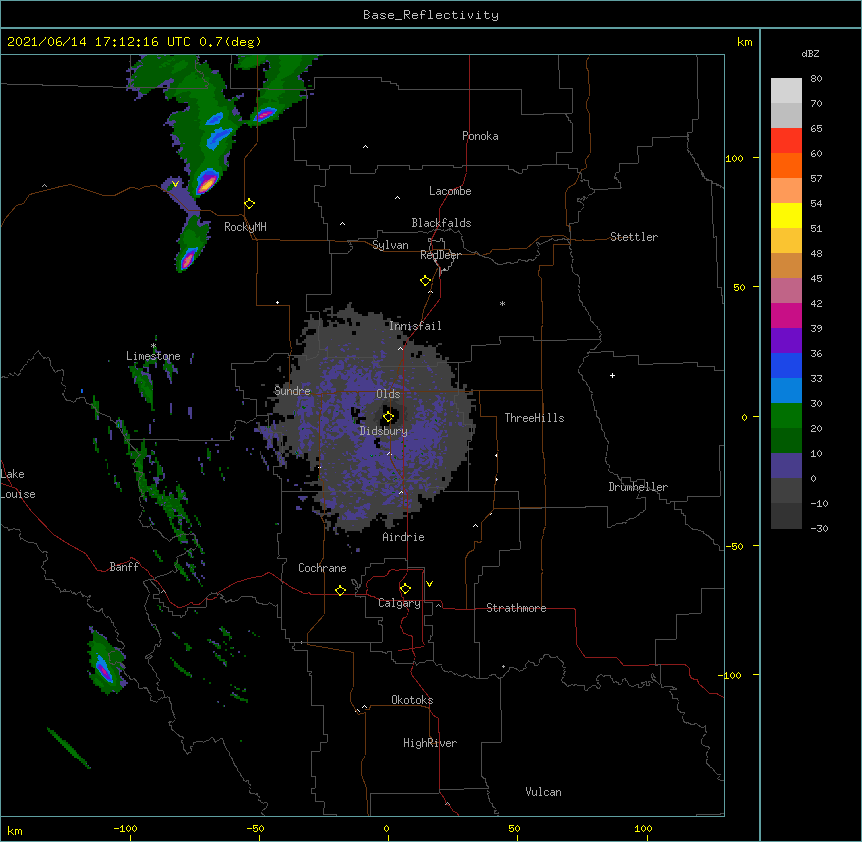Image resolution: width=862 pixels, height=842 pixels.
Task: Click the yellow diamond marker above Calgary label
Action: (x=405, y=589)
